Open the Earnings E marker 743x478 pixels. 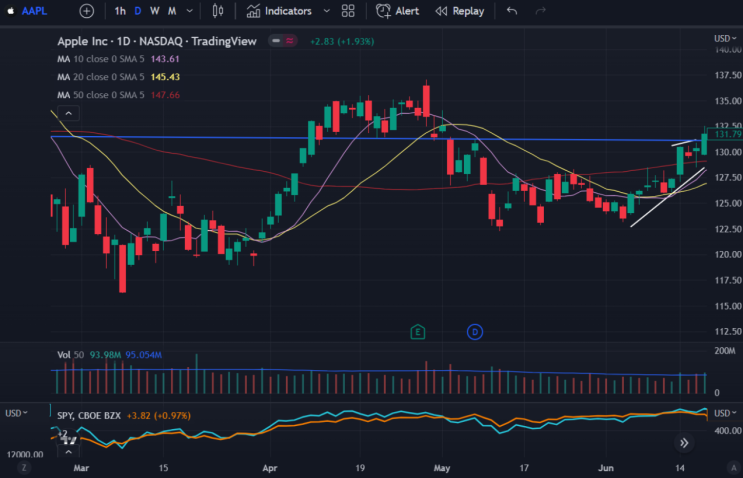pos(417,332)
